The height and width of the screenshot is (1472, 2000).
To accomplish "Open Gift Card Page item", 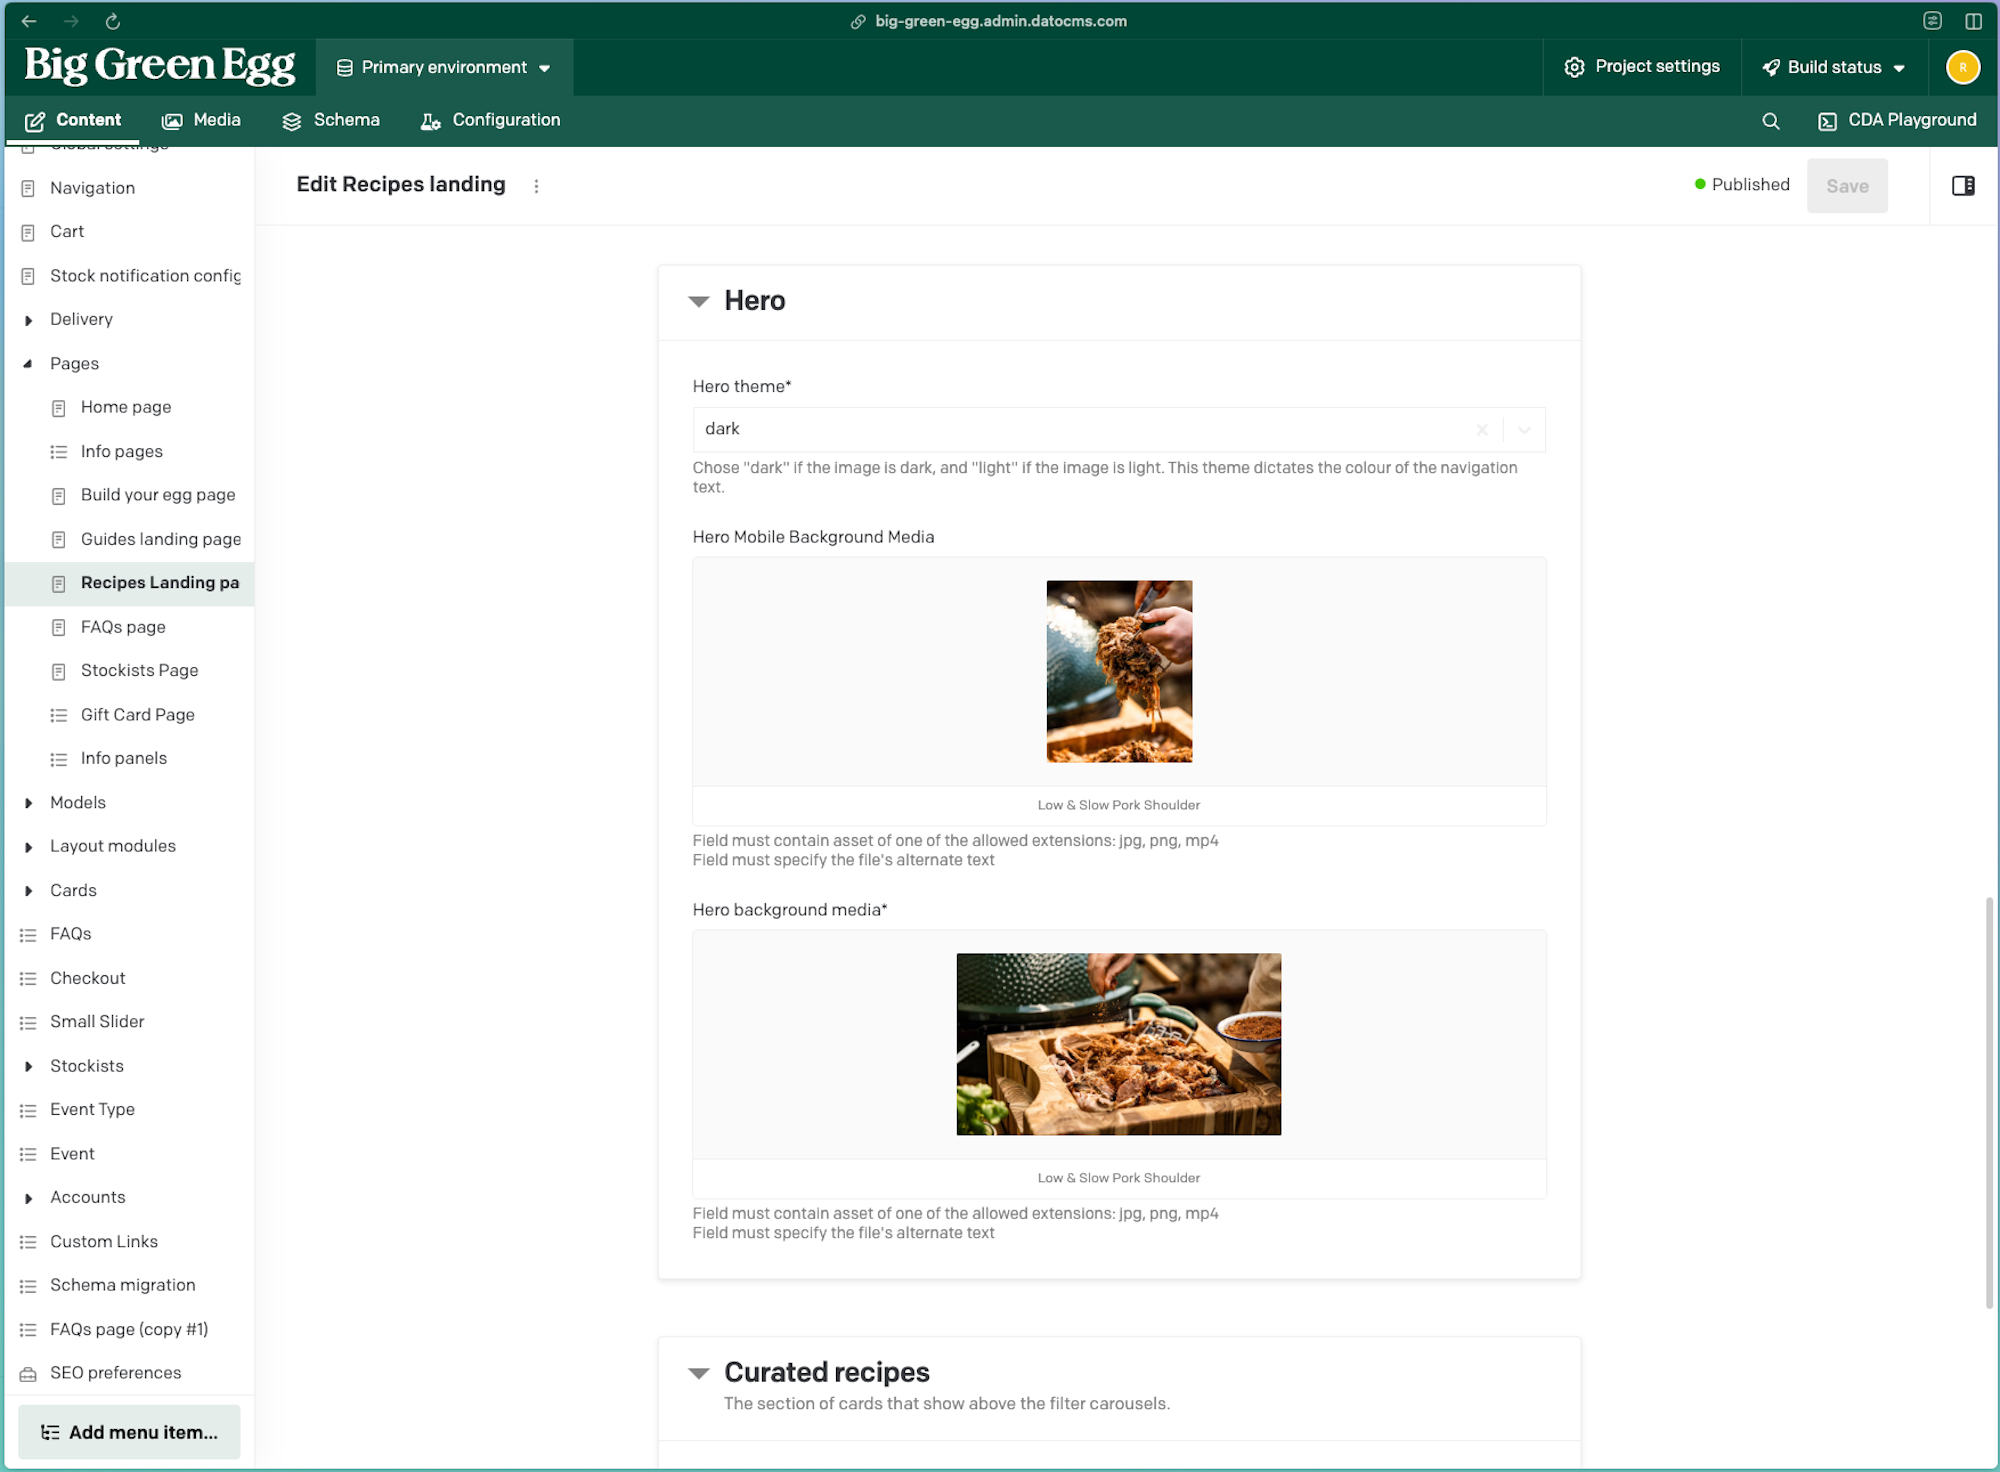I will [128, 715].
